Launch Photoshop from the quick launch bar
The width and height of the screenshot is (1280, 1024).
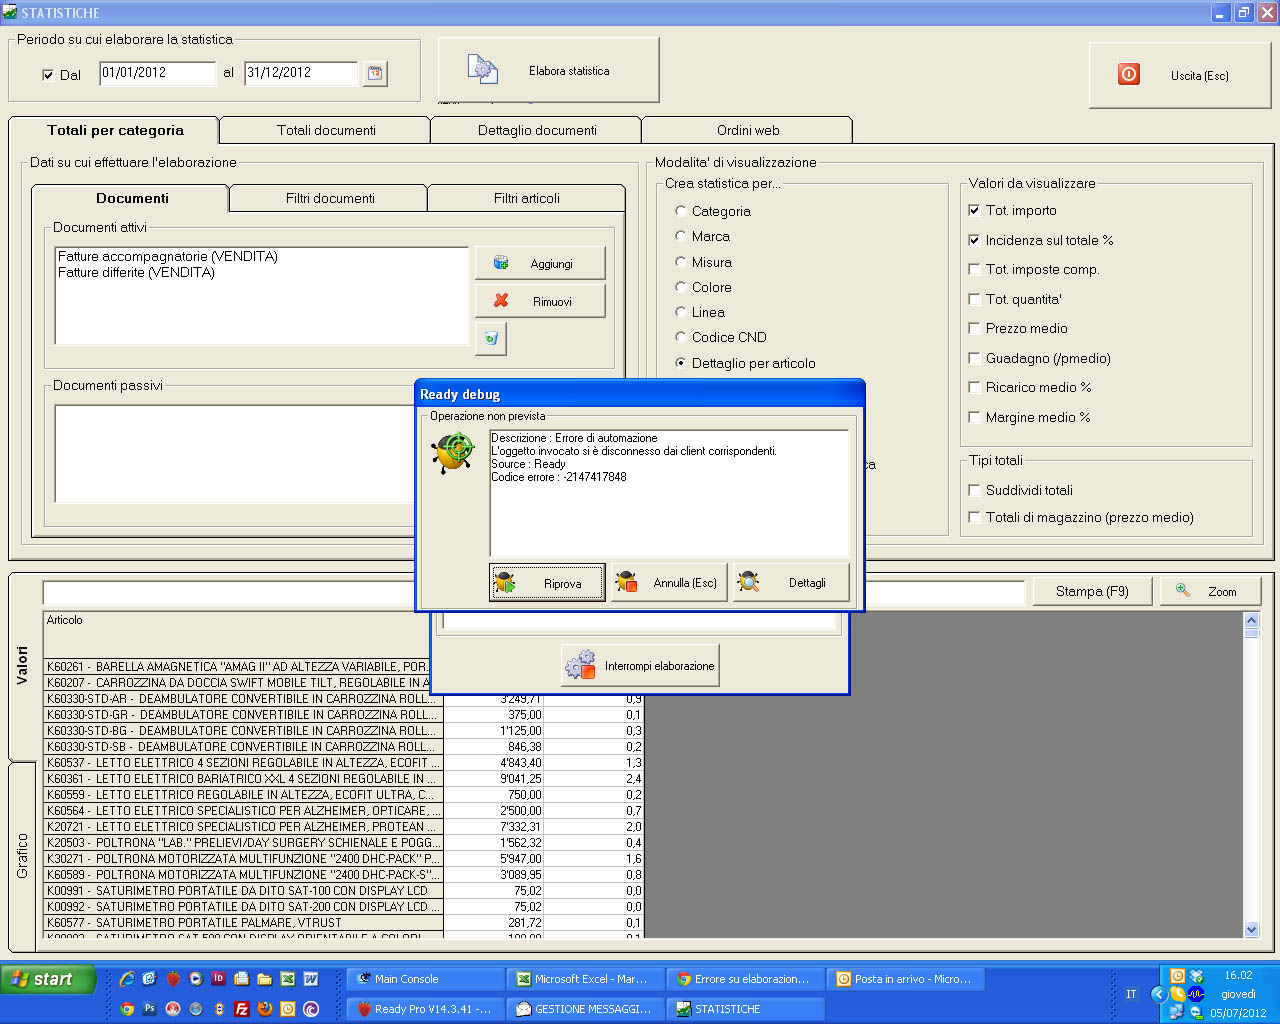(149, 1009)
